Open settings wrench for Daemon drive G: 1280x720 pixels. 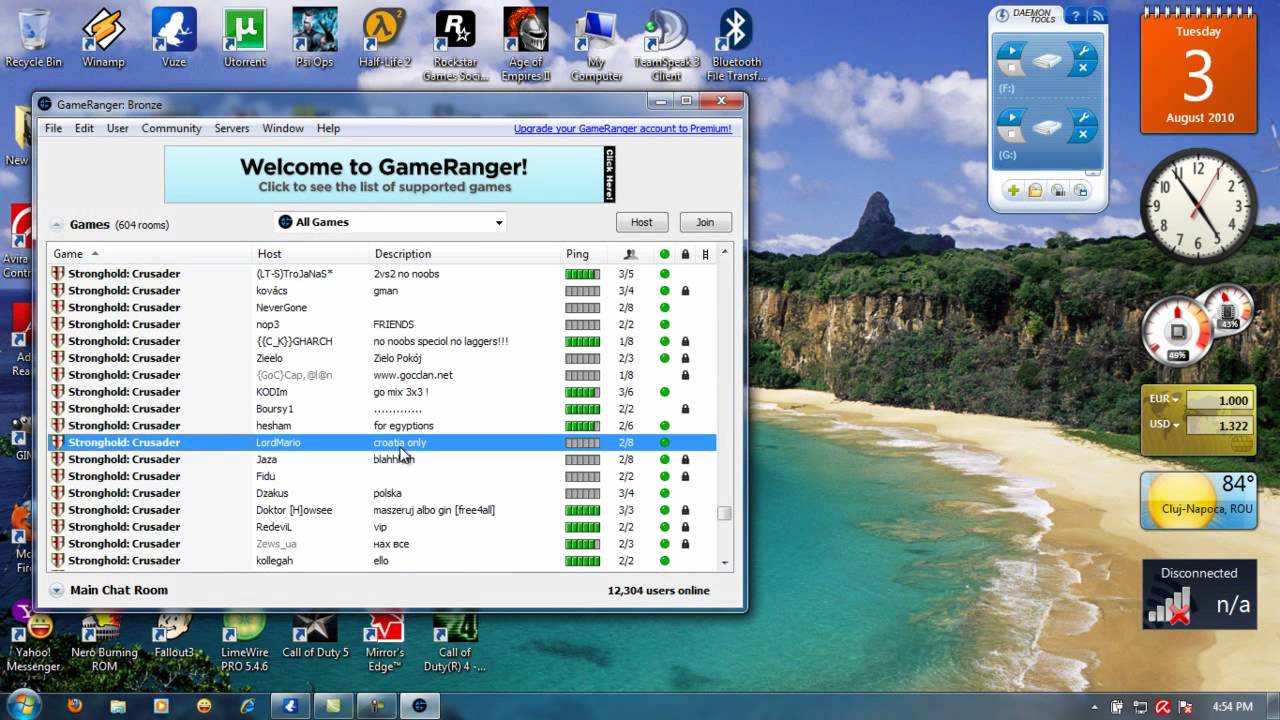1082,118
